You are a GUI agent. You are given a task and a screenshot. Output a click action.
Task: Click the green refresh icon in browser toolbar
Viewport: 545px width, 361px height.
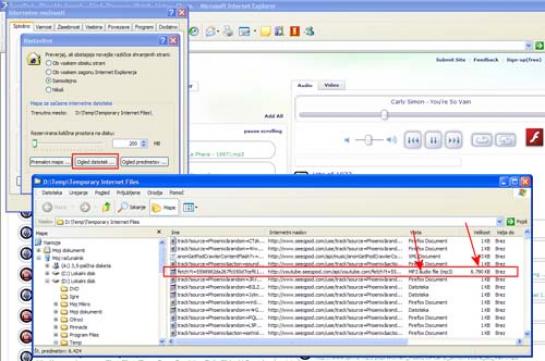click(x=194, y=31)
